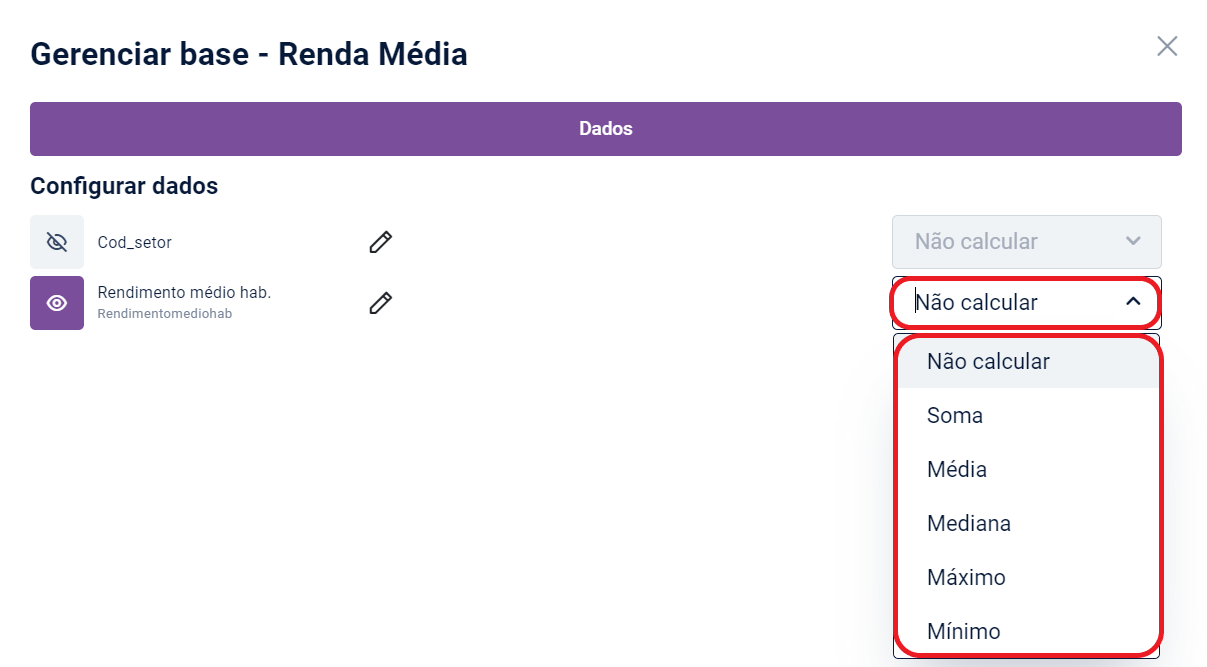Click the chevron-up arrow on open dropdown

click(1133, 302)
